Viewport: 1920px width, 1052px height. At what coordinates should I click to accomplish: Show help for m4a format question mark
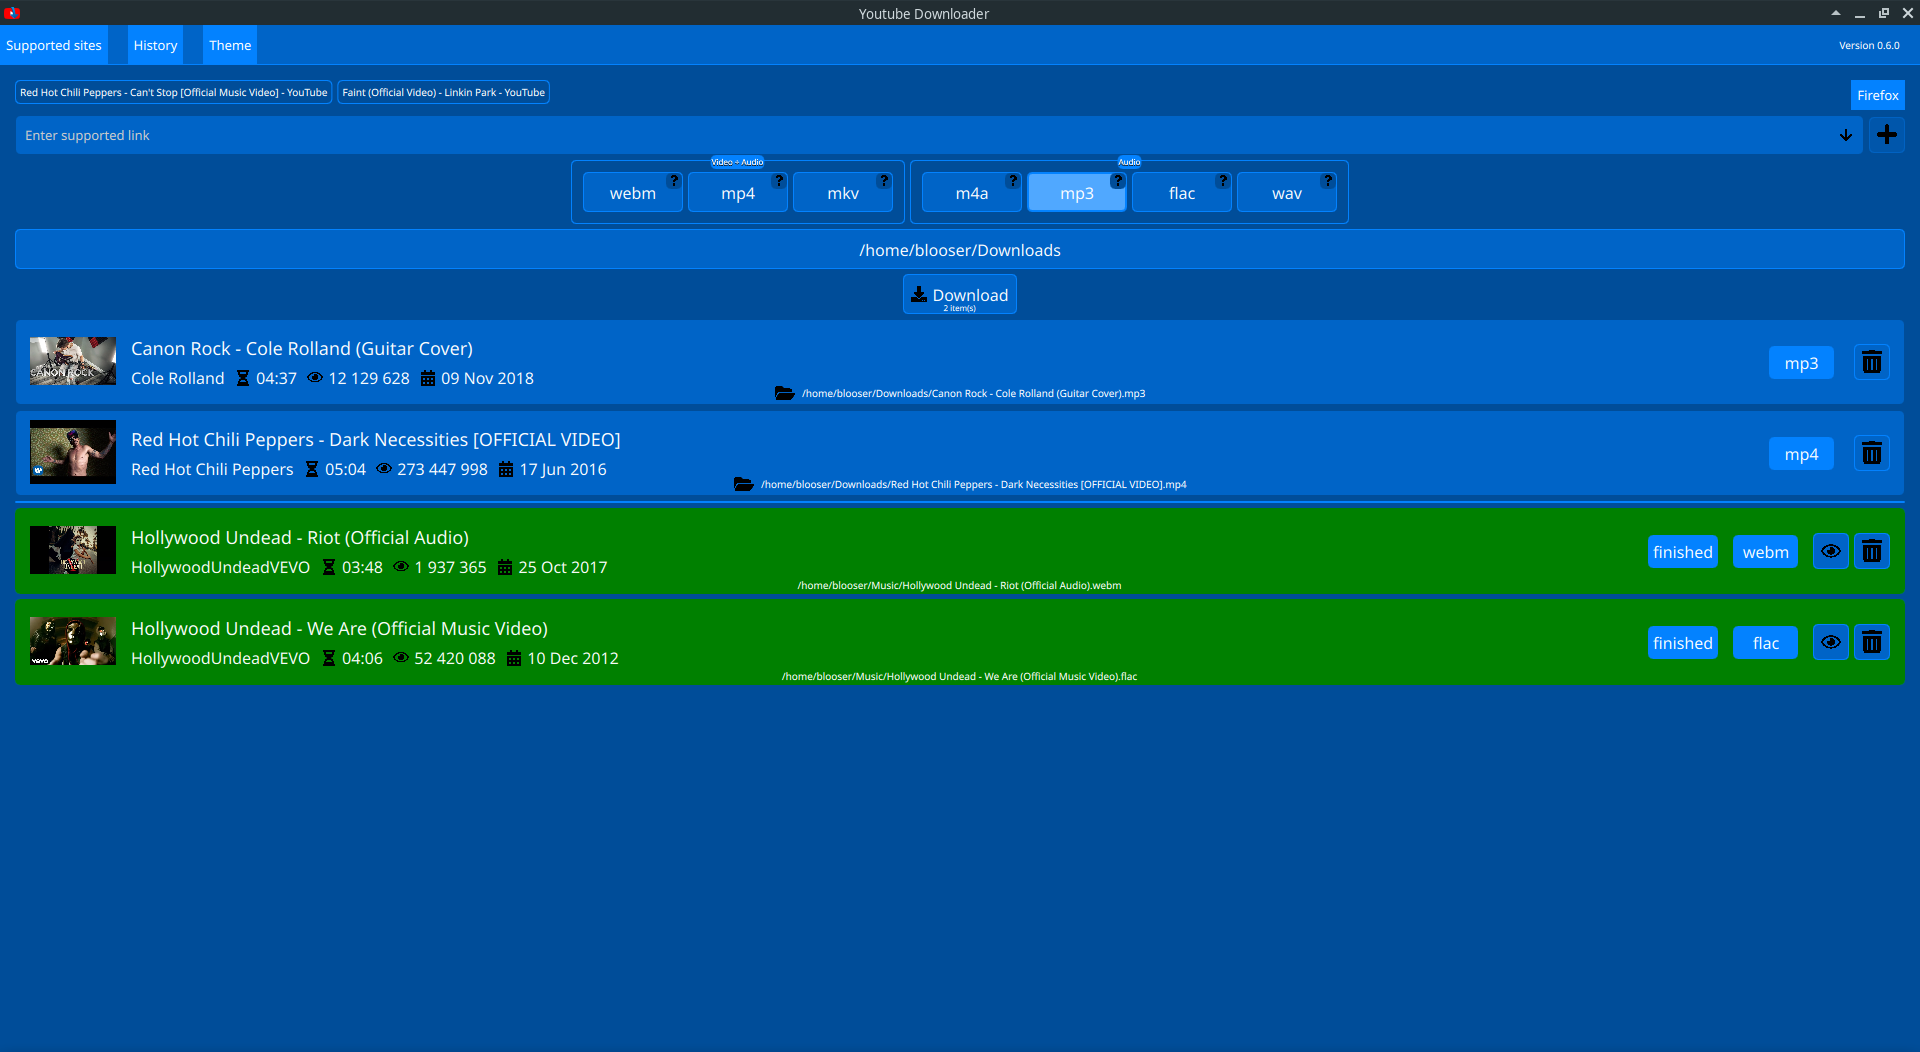[1013, 181]
